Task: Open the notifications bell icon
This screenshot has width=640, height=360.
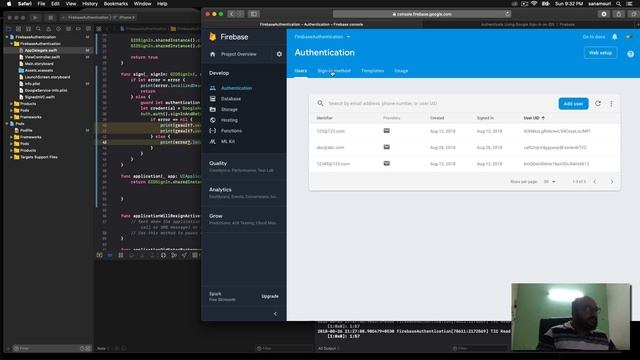Action: [615, 37]
